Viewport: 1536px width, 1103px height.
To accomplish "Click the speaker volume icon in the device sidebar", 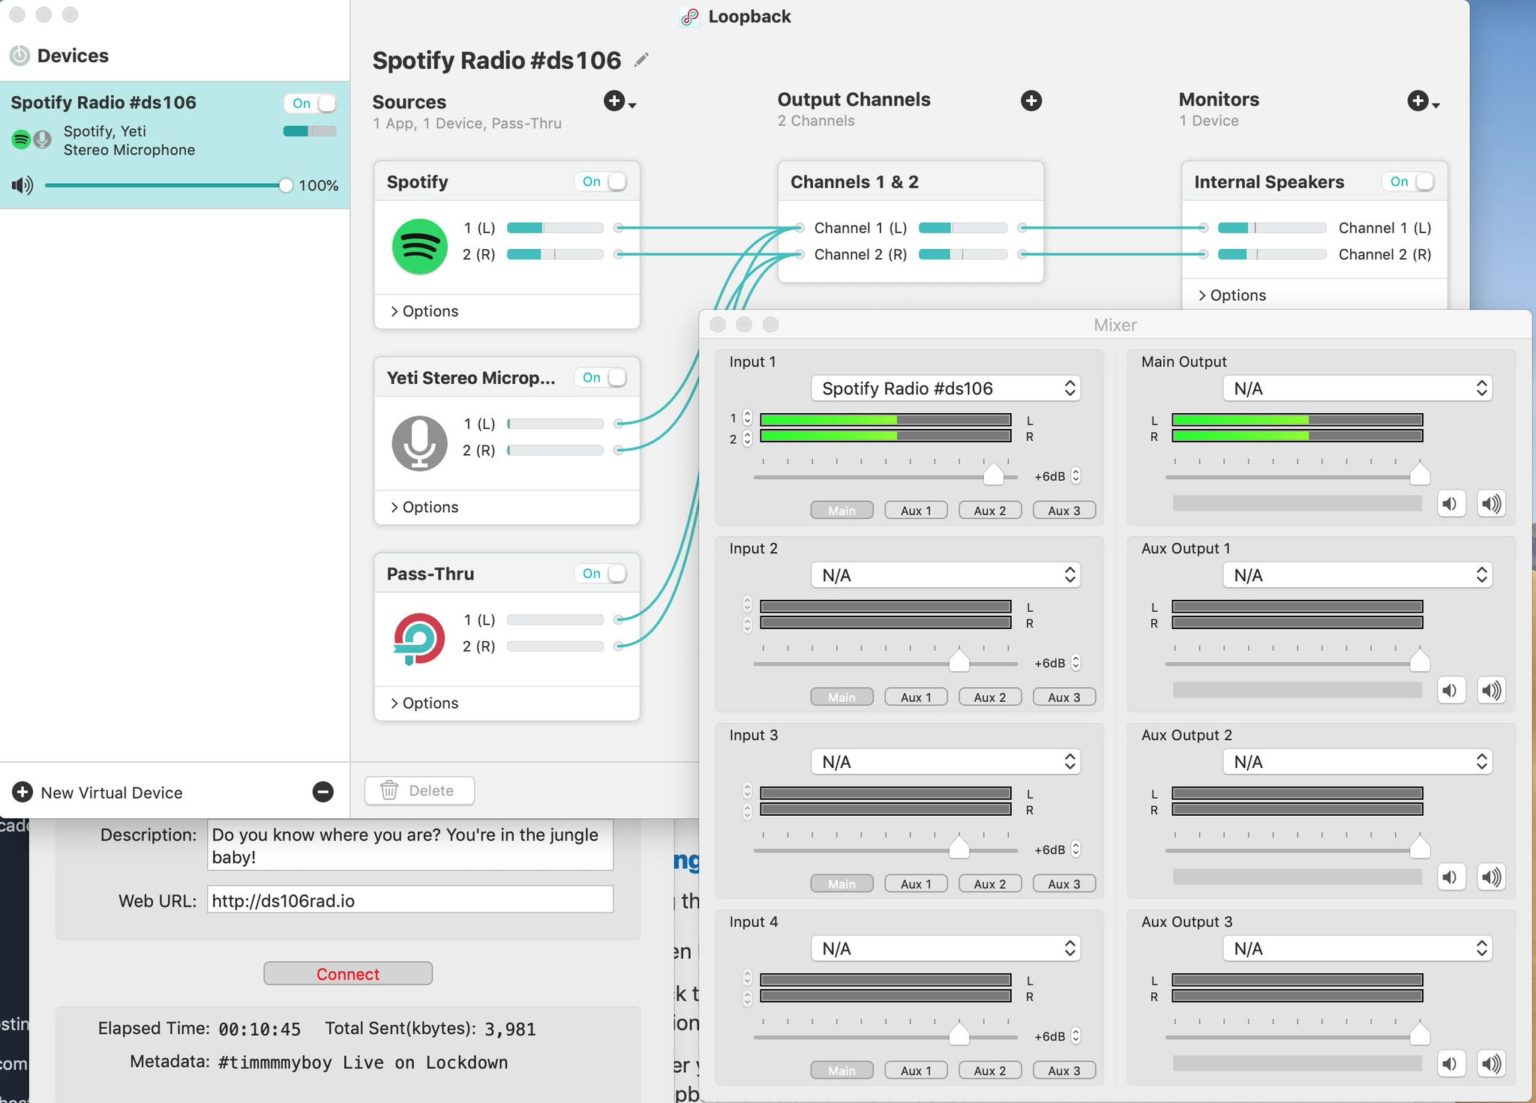I will pos(22,185).
